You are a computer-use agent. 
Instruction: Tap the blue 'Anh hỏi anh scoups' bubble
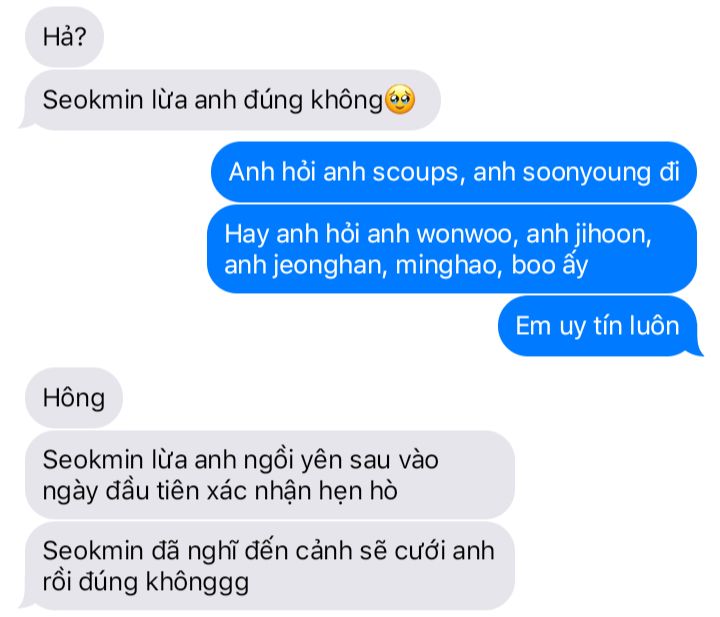click(454, 172)
